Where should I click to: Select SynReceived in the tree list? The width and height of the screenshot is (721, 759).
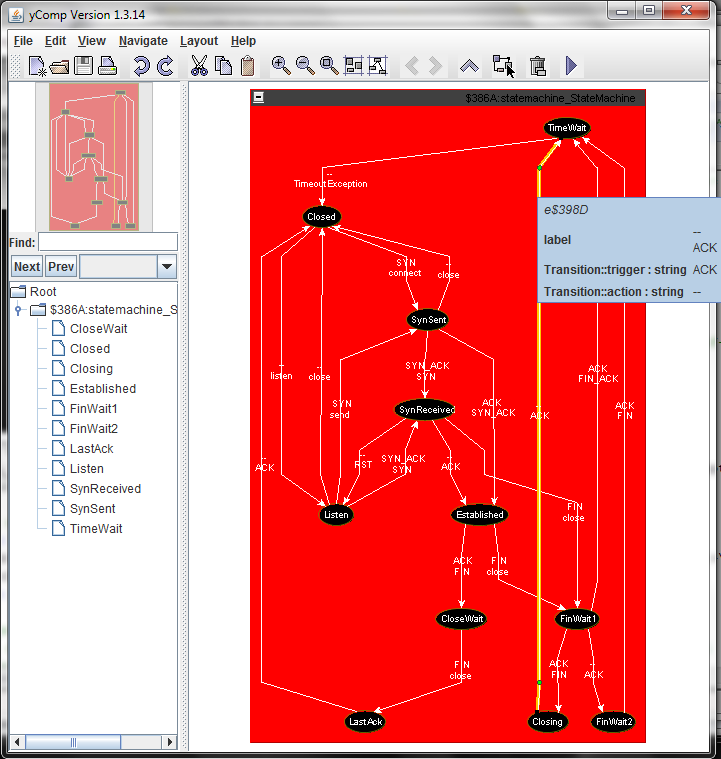pyautogui.click(x=105, y=489)
